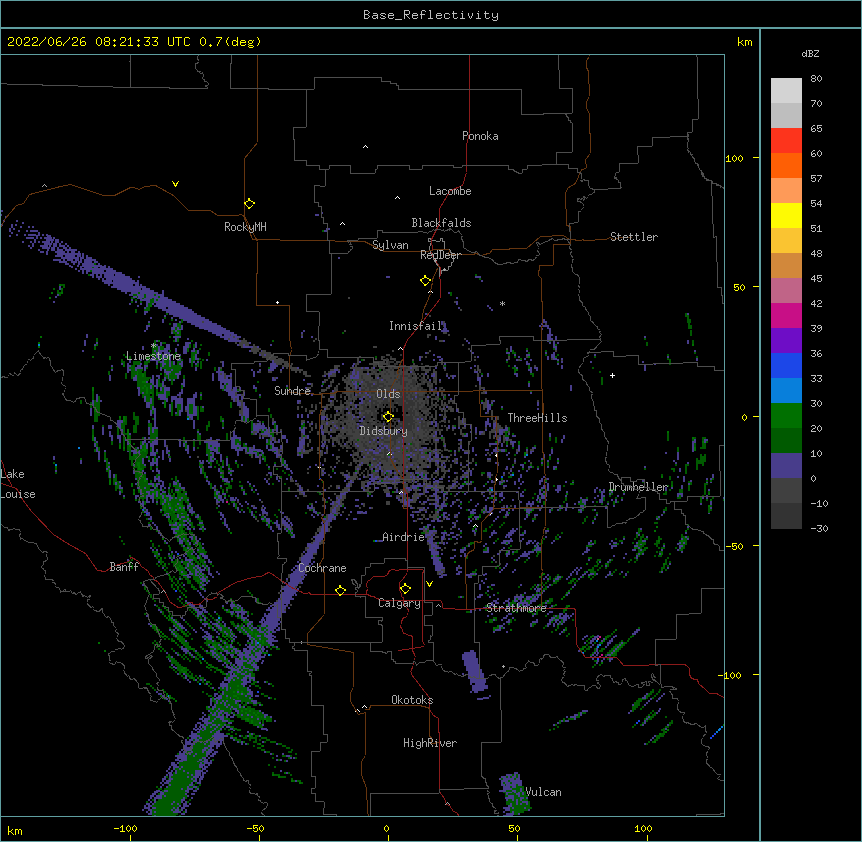862x842 pixels.
Task: Select the slate purple 10-0 dBZ swatch
Action: [786, 466]
